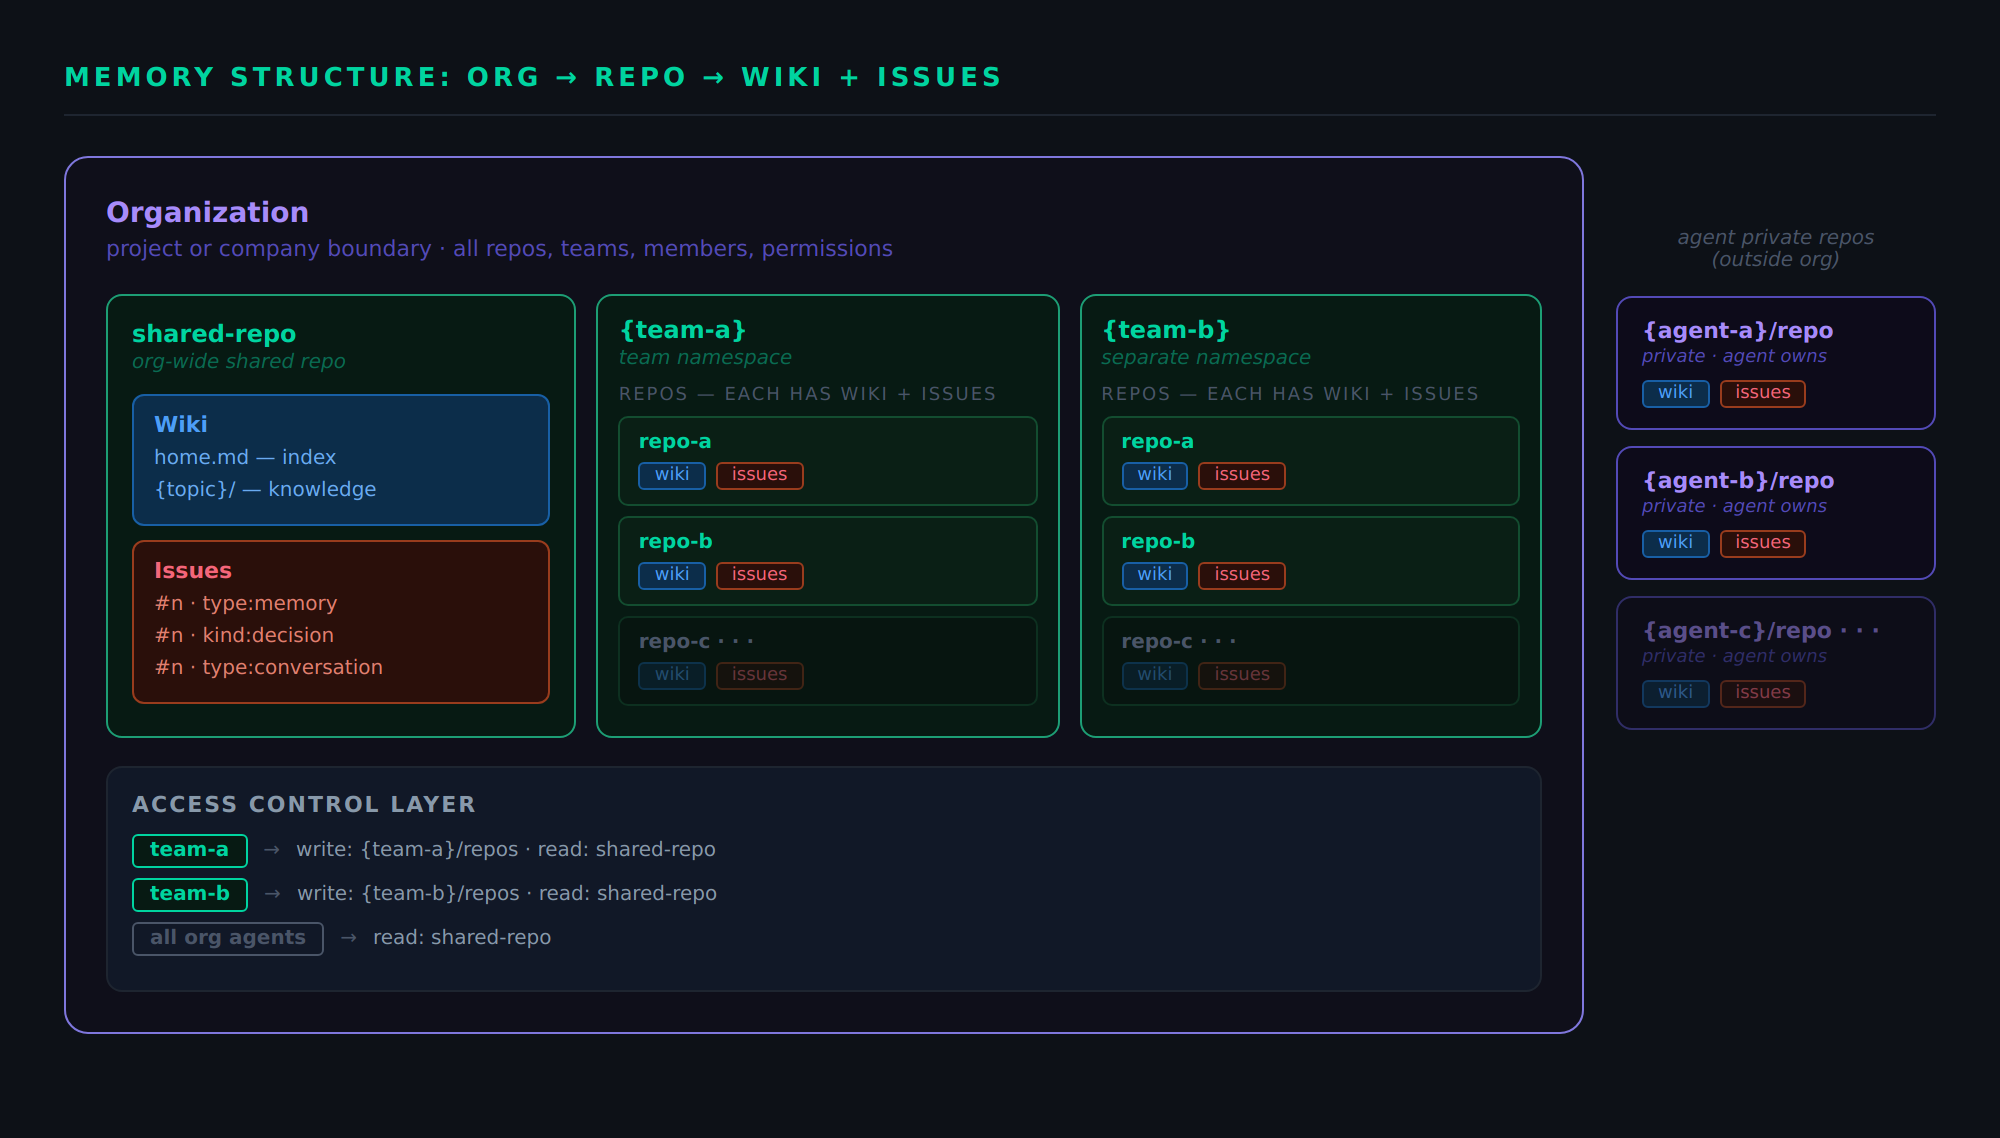Viewport: 2000px width, 1138px height.
Task: Open the Wiki card in shared-repo
Action: (x=341, y=460)
